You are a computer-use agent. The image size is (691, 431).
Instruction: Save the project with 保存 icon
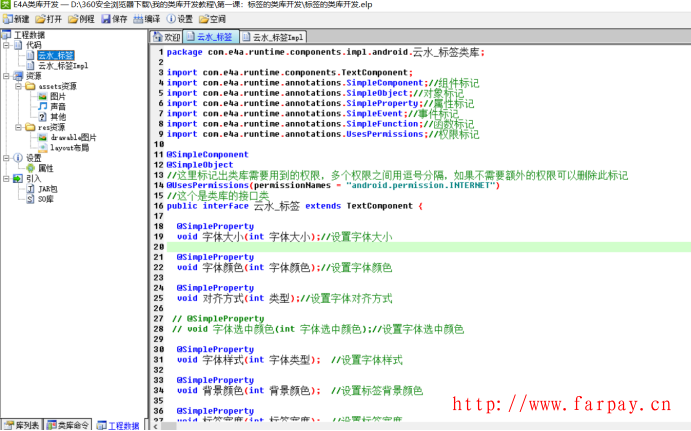coord(115,19)
